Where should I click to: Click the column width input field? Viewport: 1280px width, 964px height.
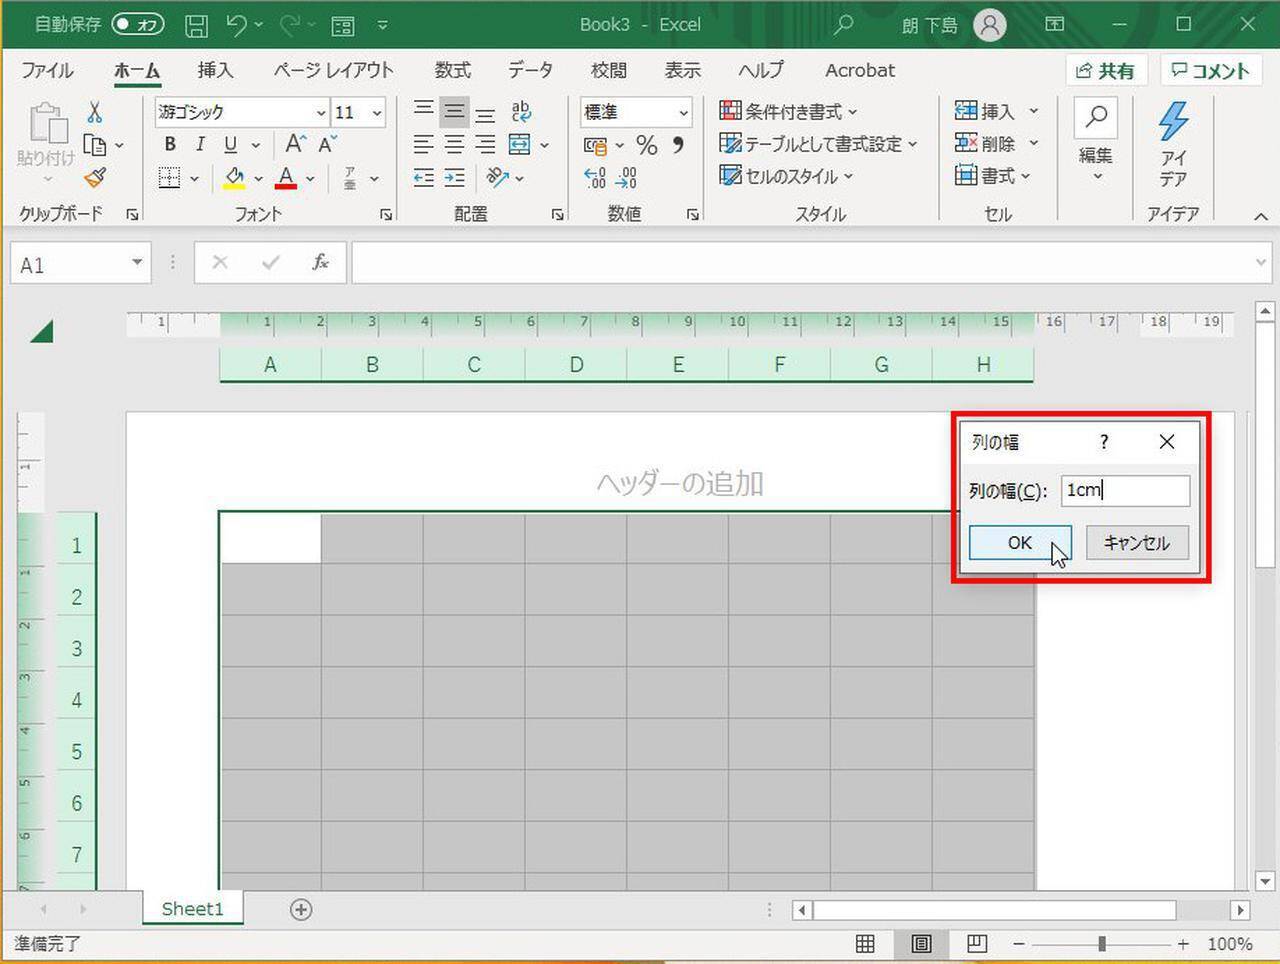pos(1125,490)
